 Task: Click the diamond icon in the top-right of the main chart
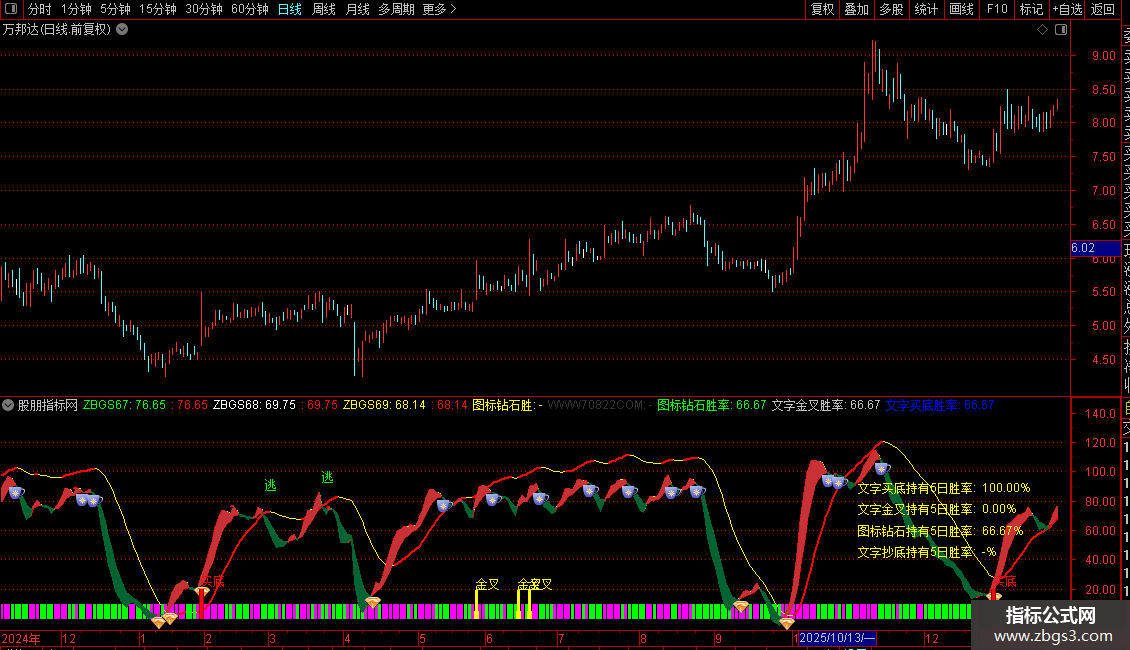coord(1042,30)
